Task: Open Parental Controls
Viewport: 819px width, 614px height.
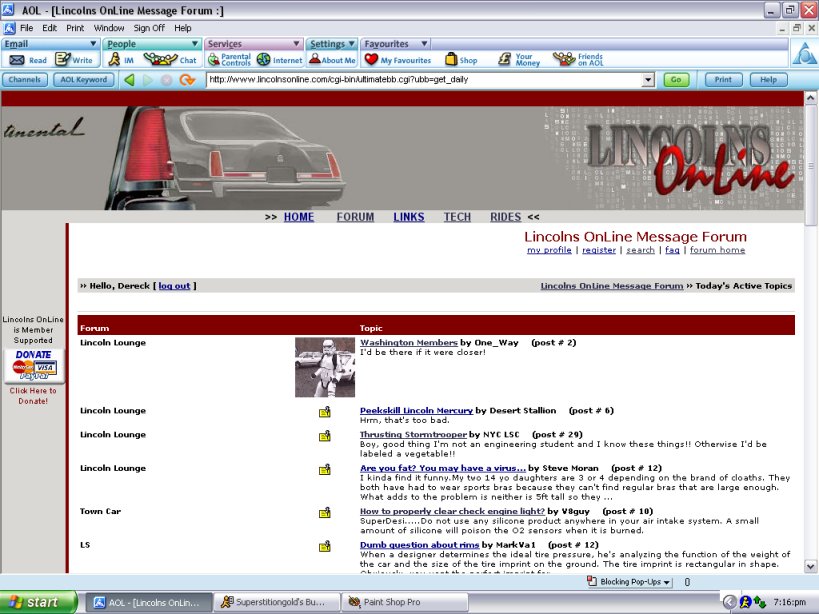Action: (x=229, y=60)
